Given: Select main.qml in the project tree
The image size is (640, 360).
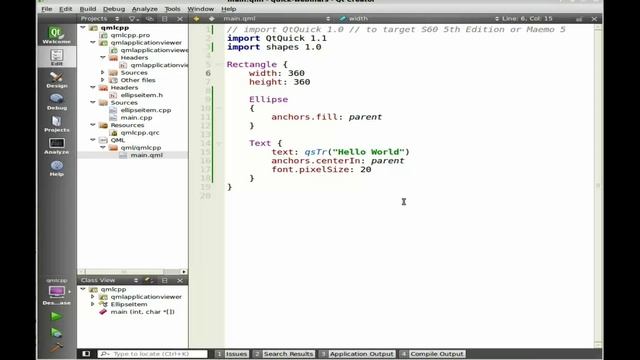Looking at the screenshot, I should [146, 155].
